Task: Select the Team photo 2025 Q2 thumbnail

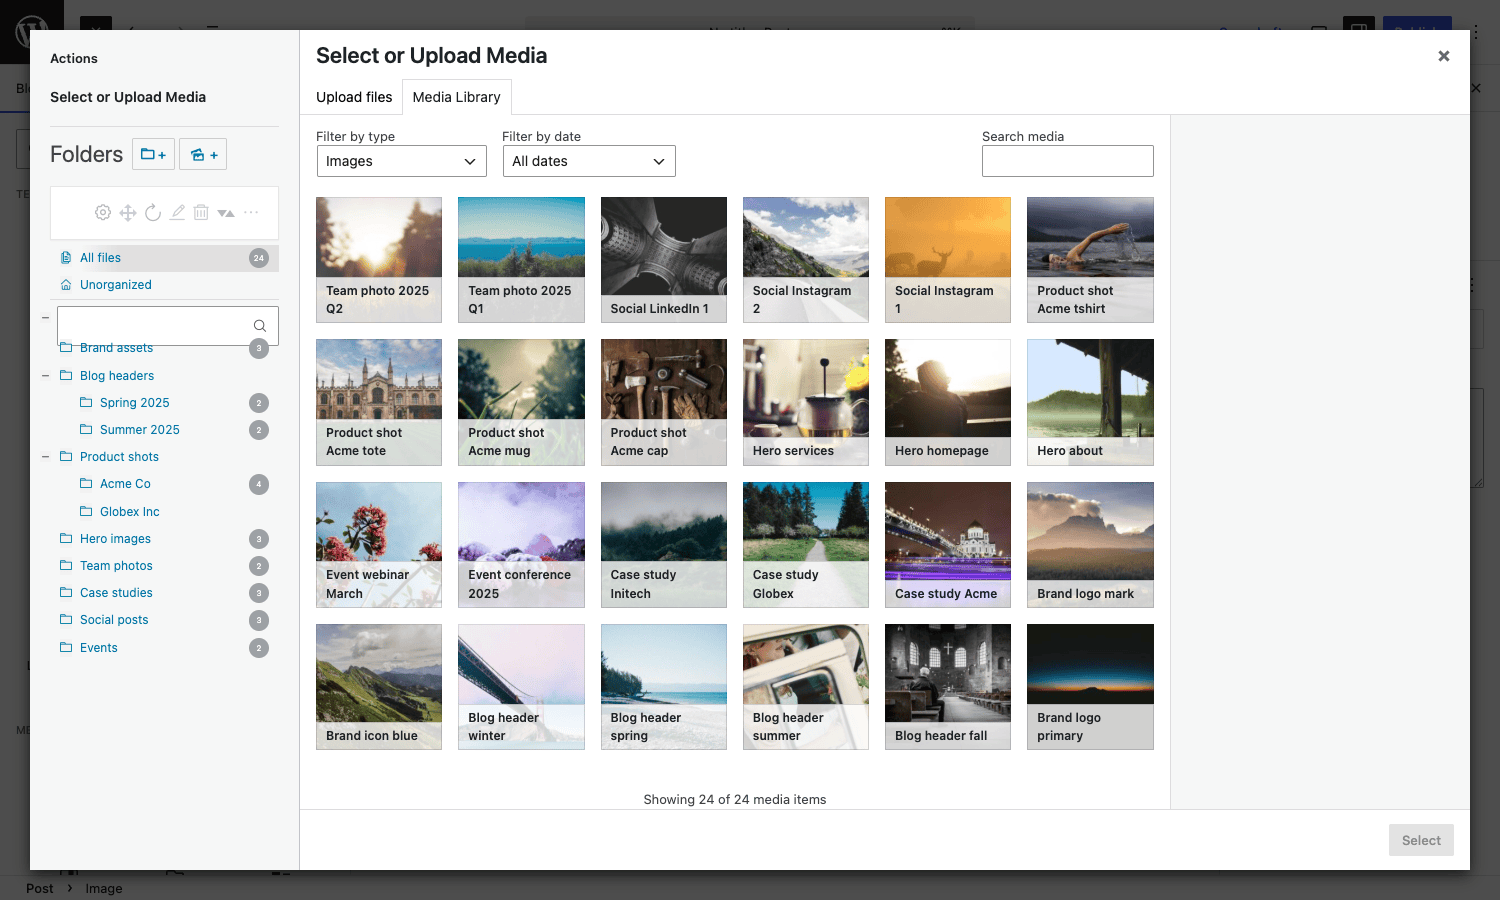Action: coord(379,260)
